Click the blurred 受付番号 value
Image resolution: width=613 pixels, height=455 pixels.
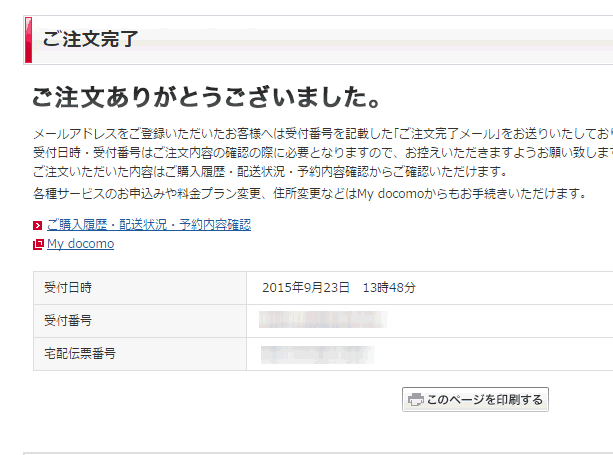(322, 320)
